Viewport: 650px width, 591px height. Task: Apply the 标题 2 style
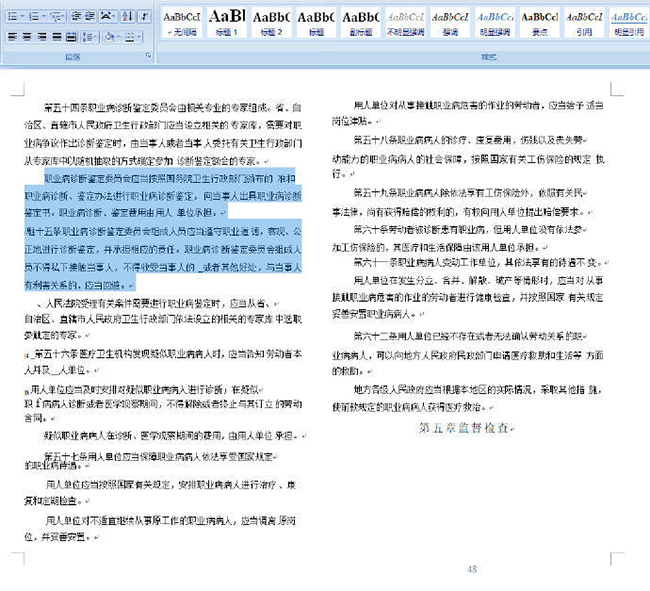(271, 23)
